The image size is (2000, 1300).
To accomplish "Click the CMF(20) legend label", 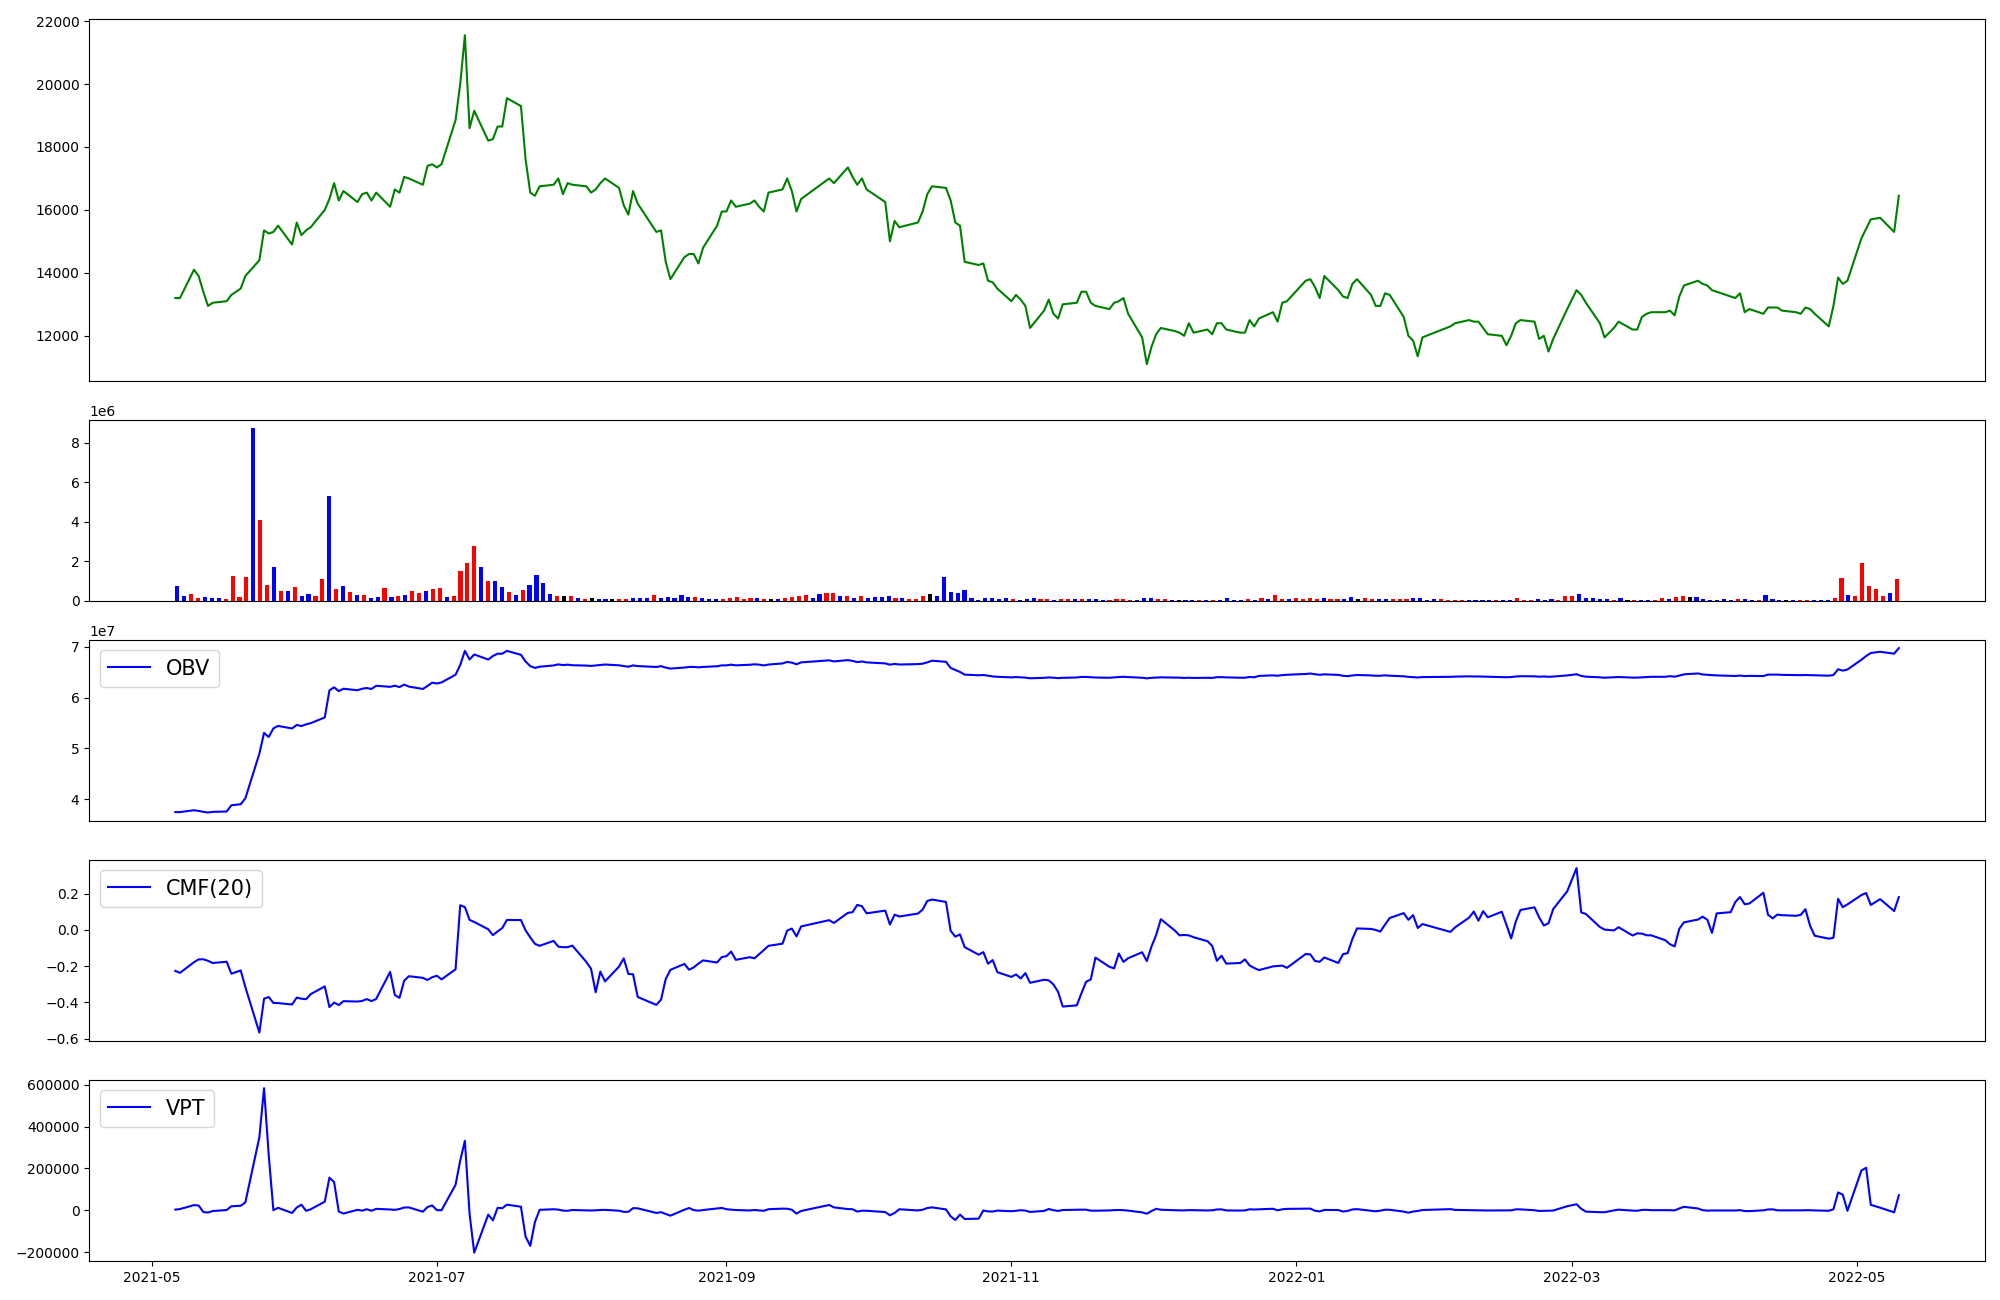I will 208,888.
